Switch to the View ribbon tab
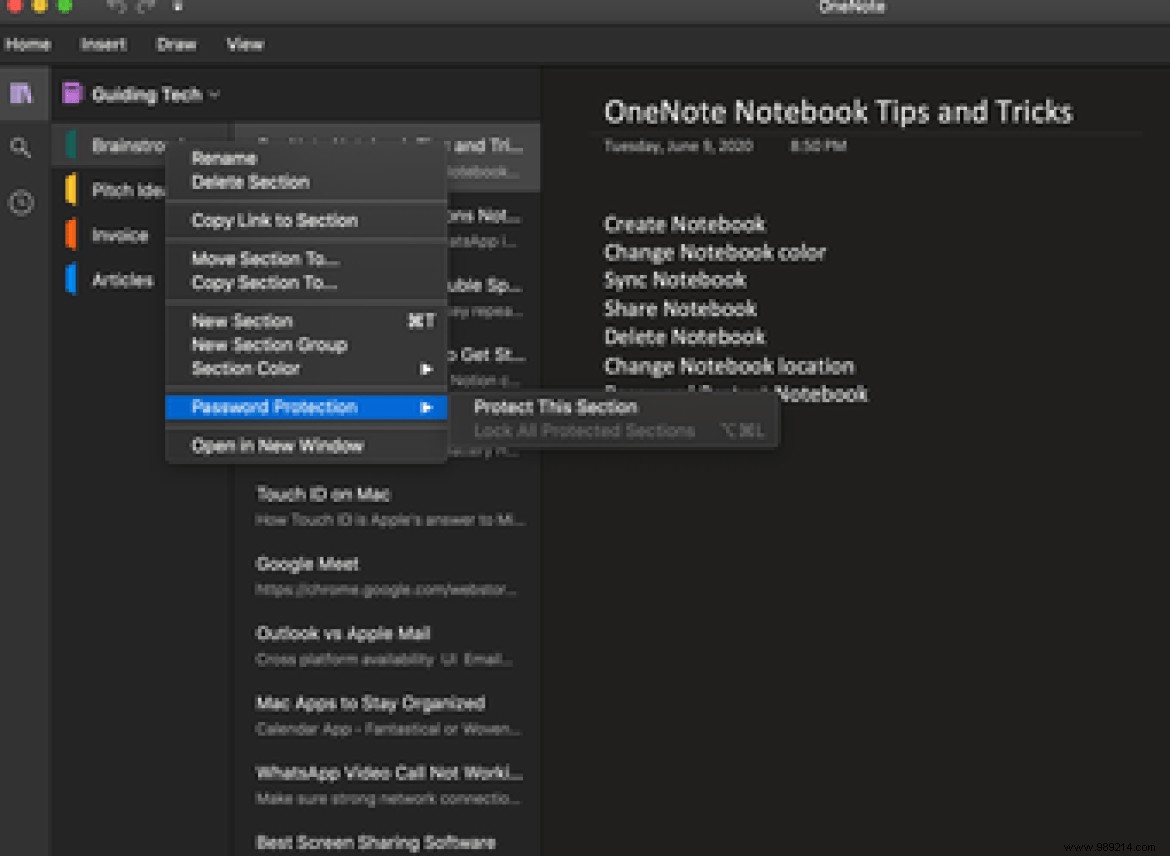The height and width of the screenshot is (856, 1170). point(244,44)
